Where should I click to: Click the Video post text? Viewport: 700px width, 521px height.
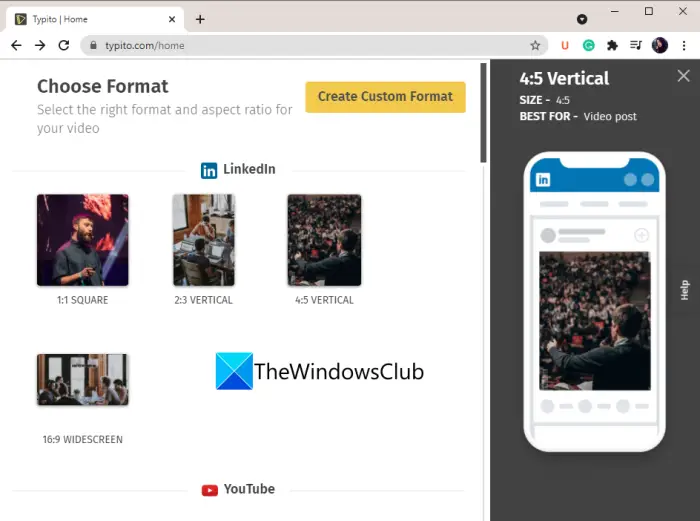coord(610,117)
